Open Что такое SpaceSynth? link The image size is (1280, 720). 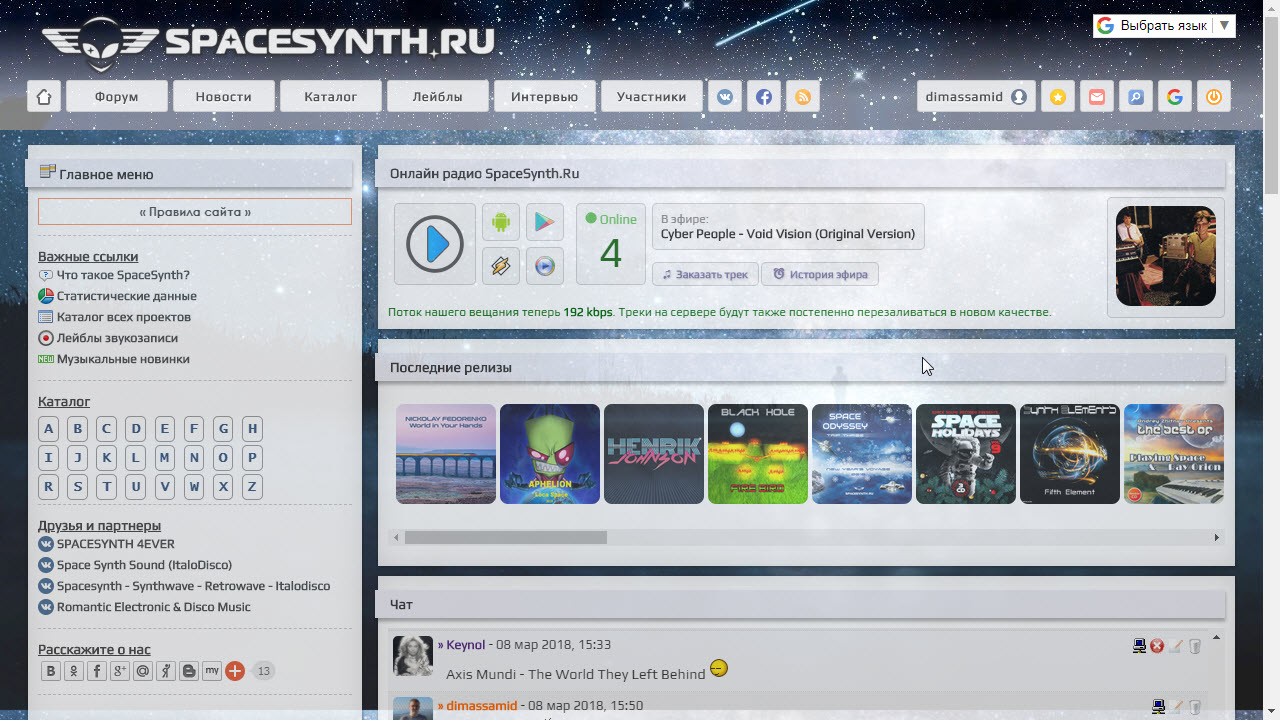(123, 275)
